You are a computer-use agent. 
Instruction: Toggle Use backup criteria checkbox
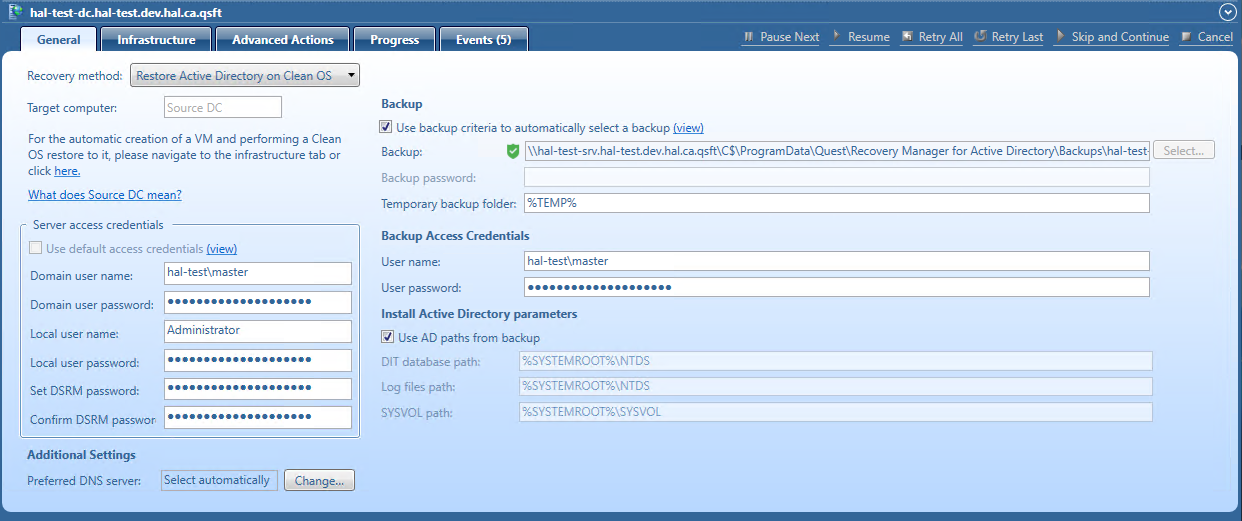click(387, 128)
